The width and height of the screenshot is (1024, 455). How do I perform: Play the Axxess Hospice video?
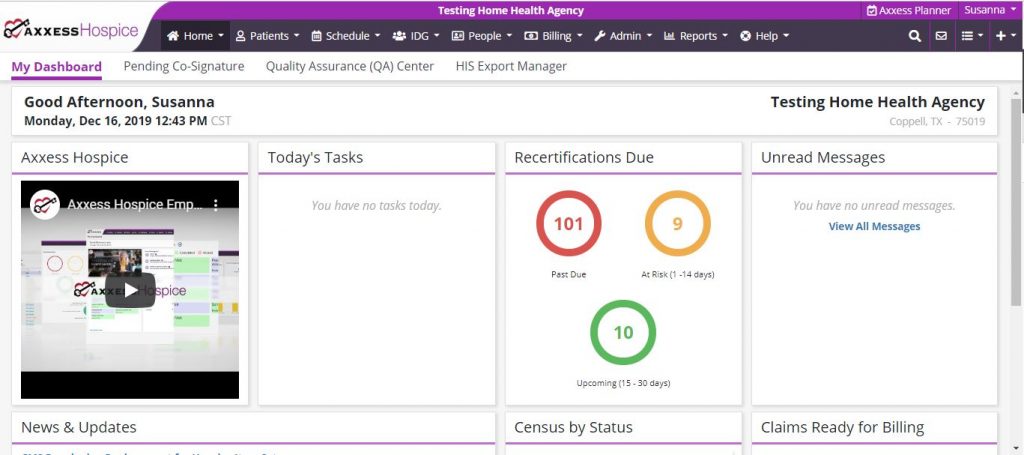point(130,290)
